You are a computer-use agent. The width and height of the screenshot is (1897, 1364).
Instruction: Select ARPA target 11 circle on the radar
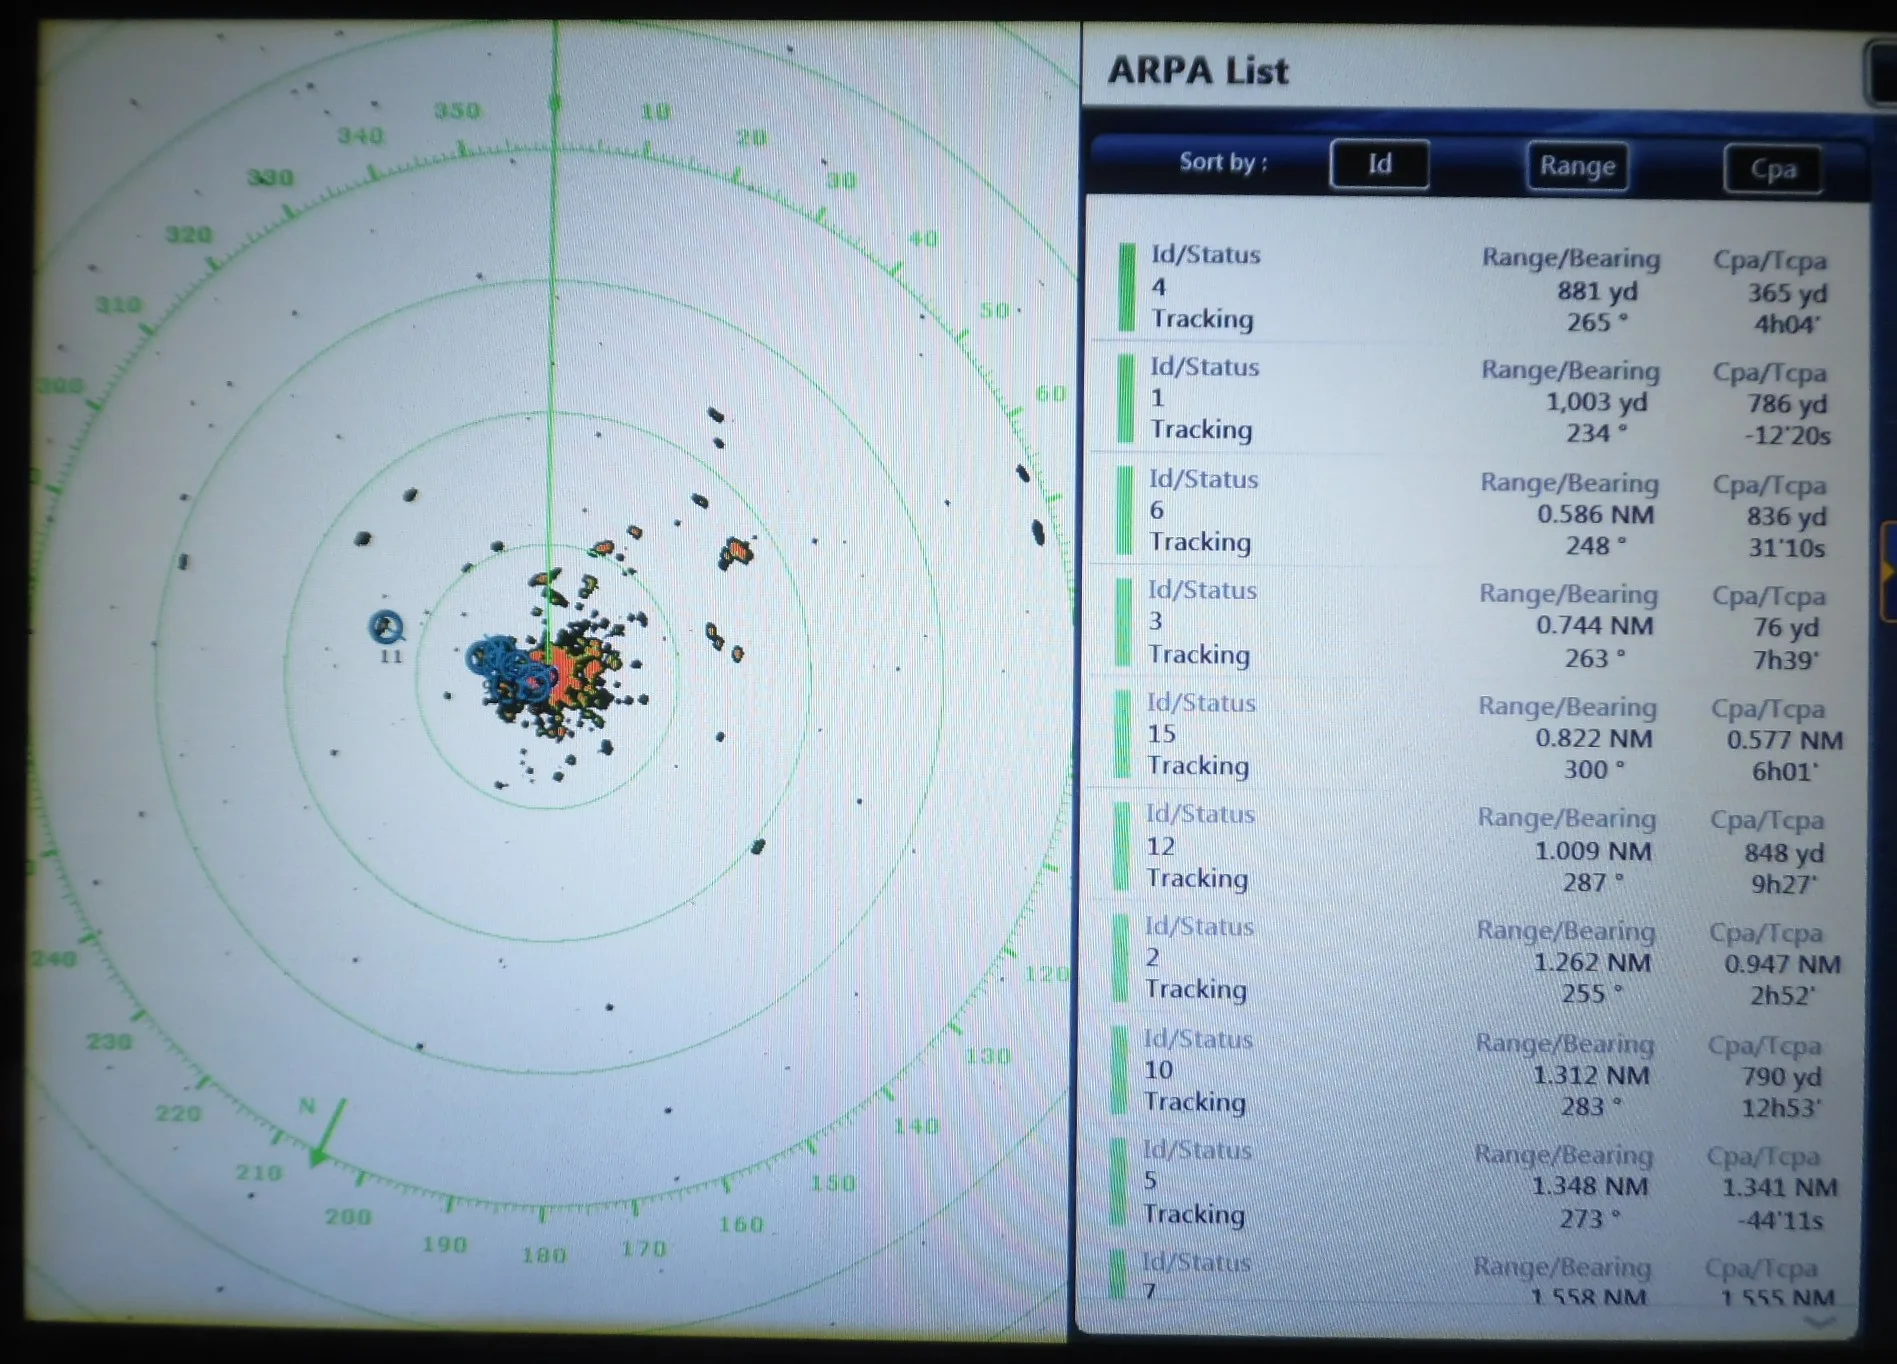pos(385,629)
